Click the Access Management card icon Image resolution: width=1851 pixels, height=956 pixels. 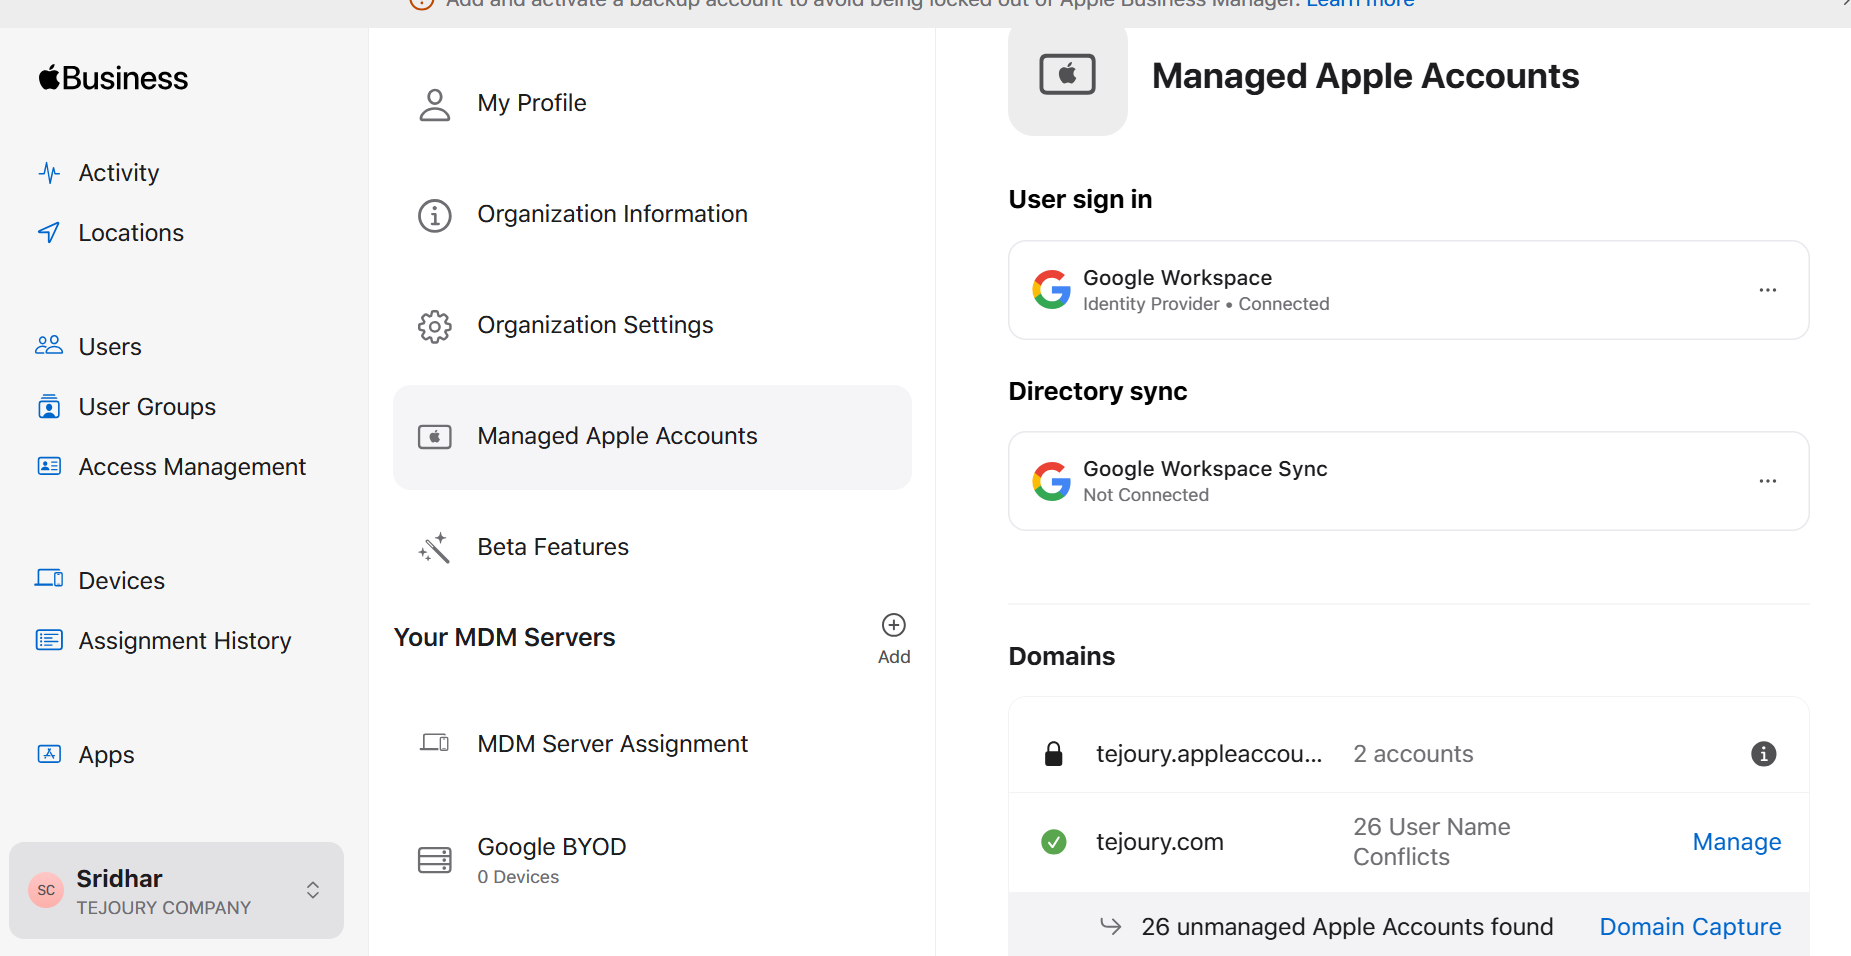49,466
